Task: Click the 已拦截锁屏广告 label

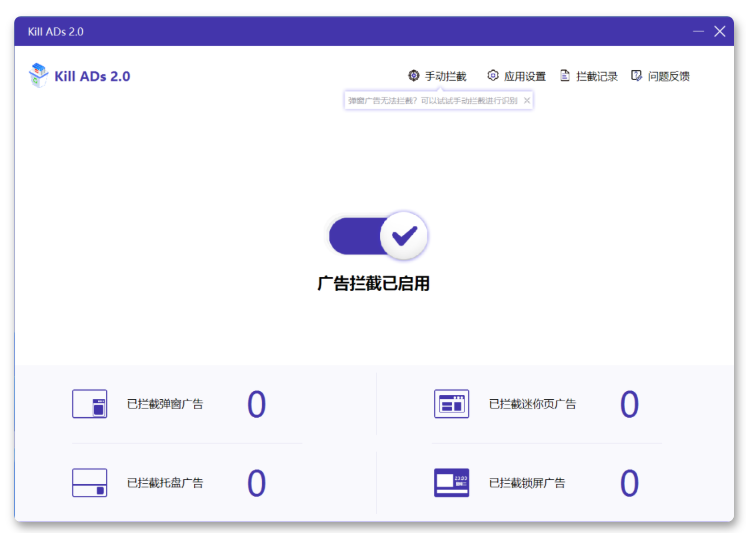Action: pyautogui.click(x=527, y=483)
